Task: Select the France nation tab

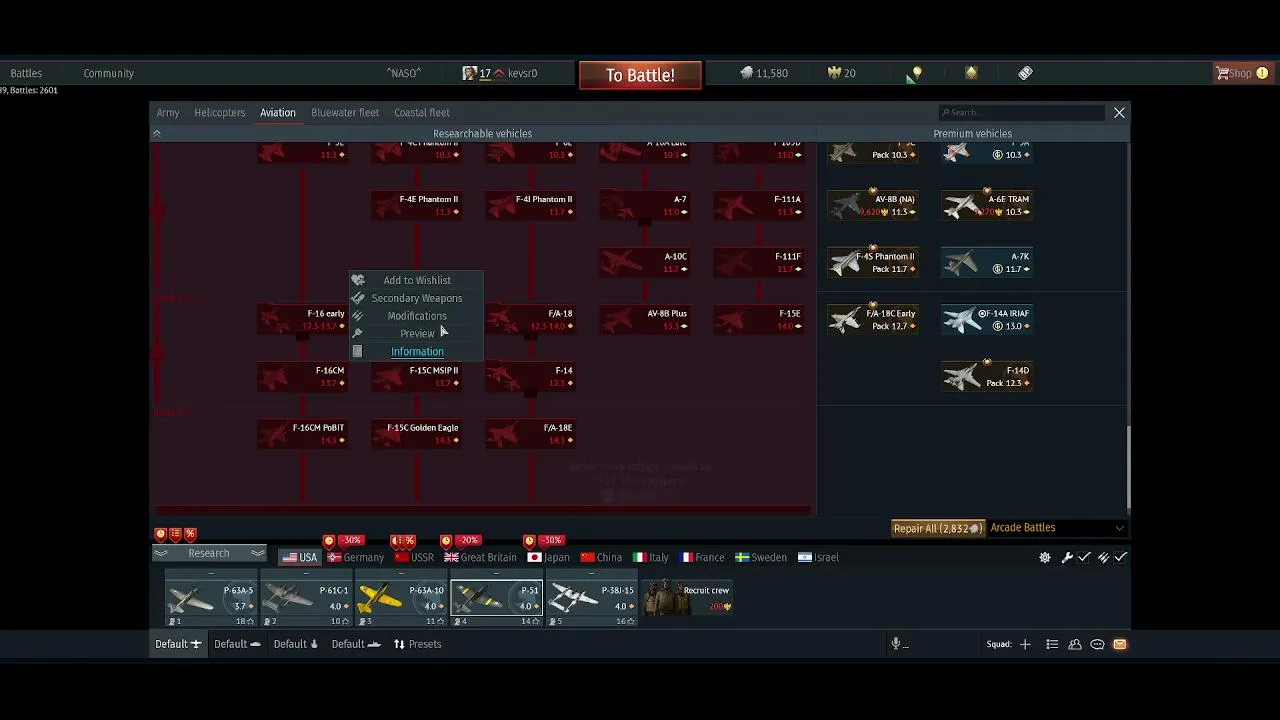Action: pos(703,558)
